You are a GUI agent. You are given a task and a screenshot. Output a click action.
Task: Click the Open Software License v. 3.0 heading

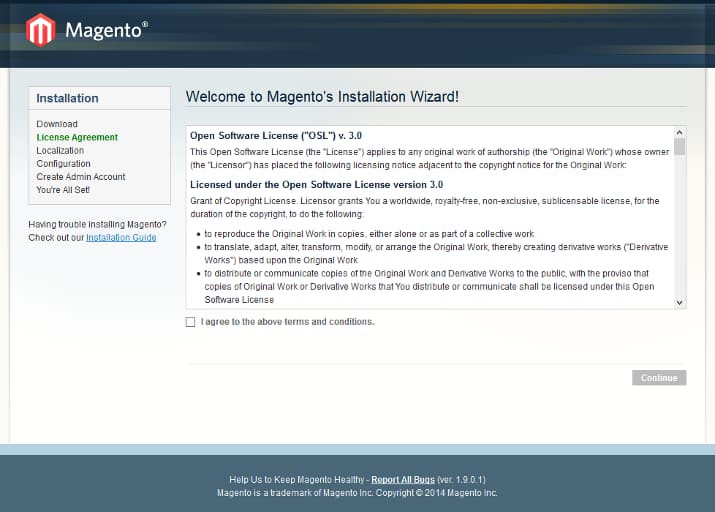coord(276,135)
